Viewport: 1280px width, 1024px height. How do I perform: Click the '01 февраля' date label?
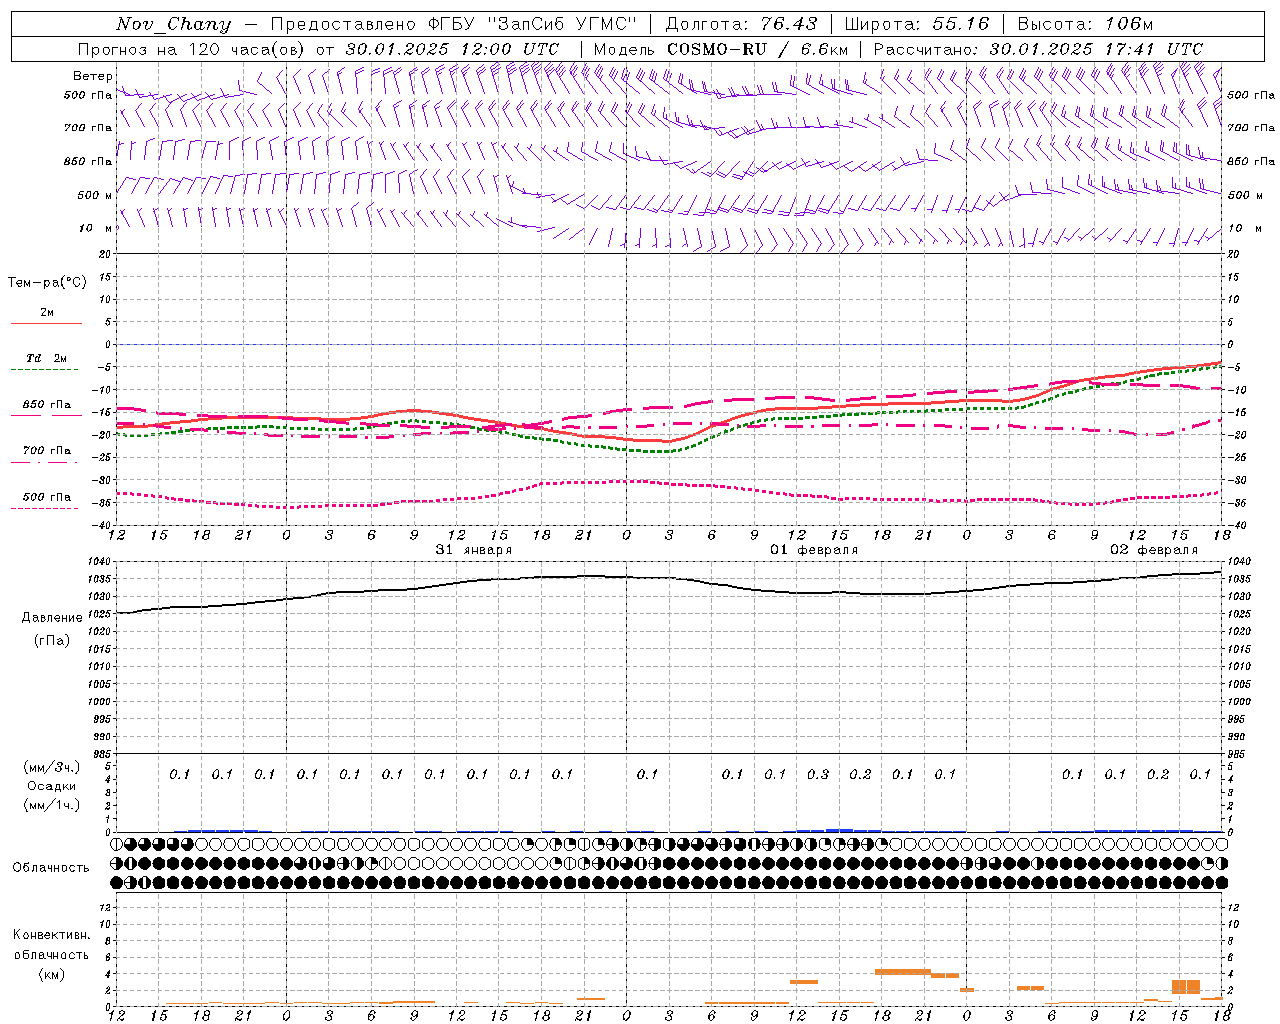click(x=813, y=550)
